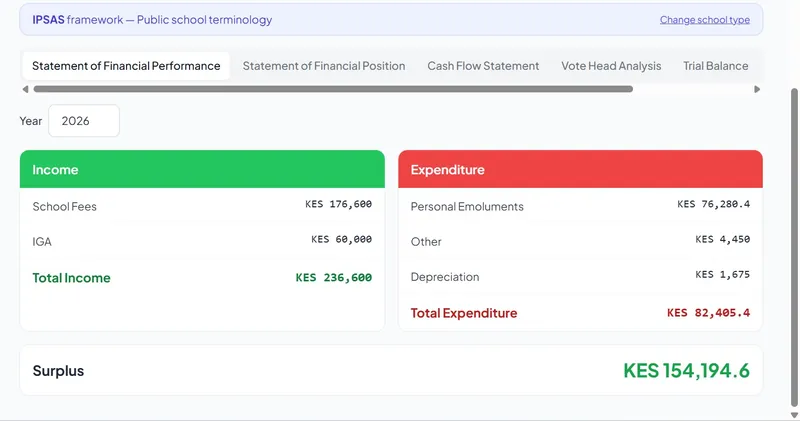Click the IPSAS framework banner text

pyautogui.click(x=152, y=20)
